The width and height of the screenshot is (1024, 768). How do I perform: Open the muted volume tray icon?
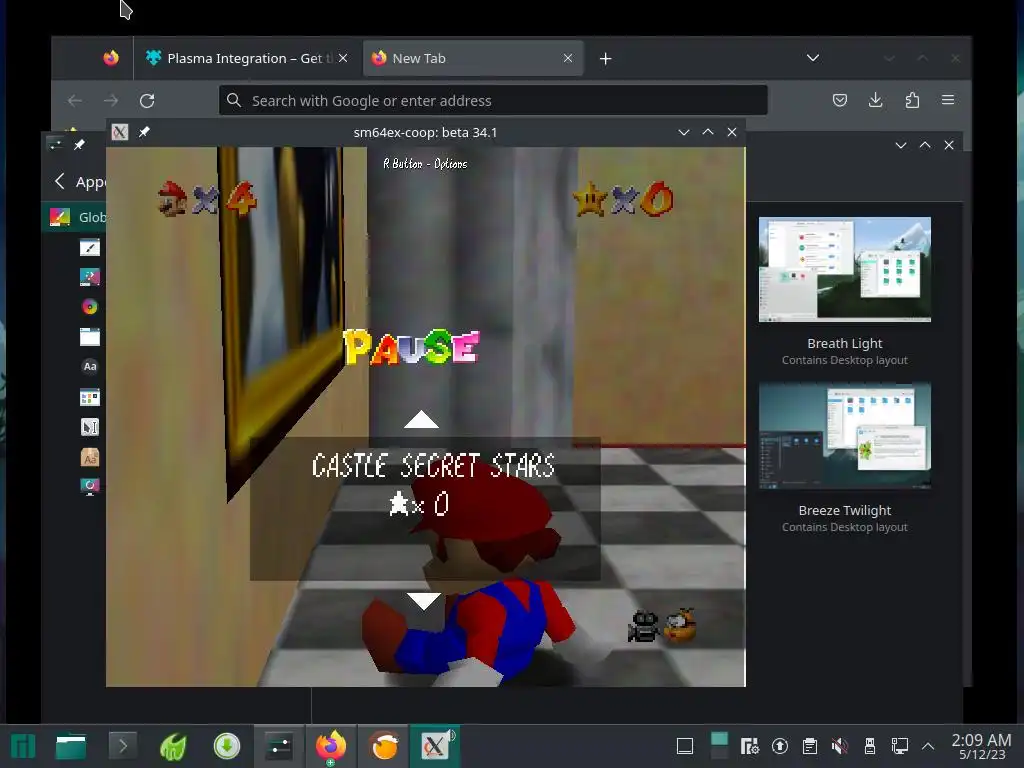coord(840,746)
